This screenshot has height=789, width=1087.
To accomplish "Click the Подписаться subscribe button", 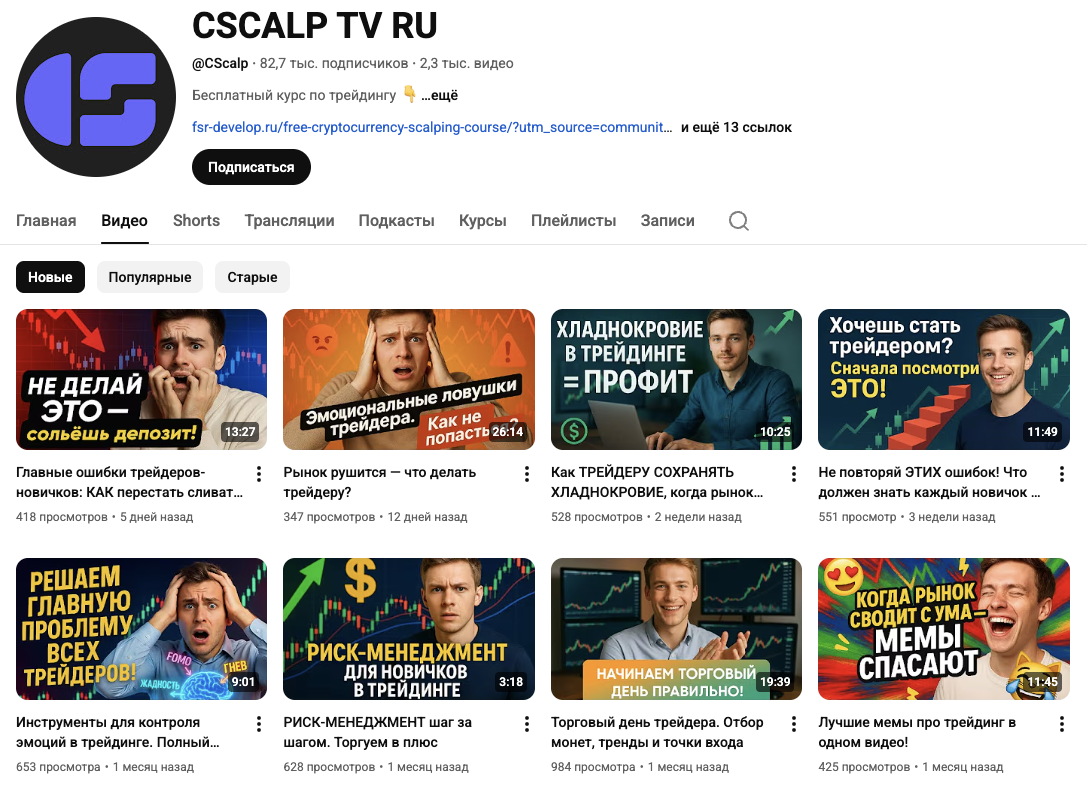I will click(x=251, y=167).
